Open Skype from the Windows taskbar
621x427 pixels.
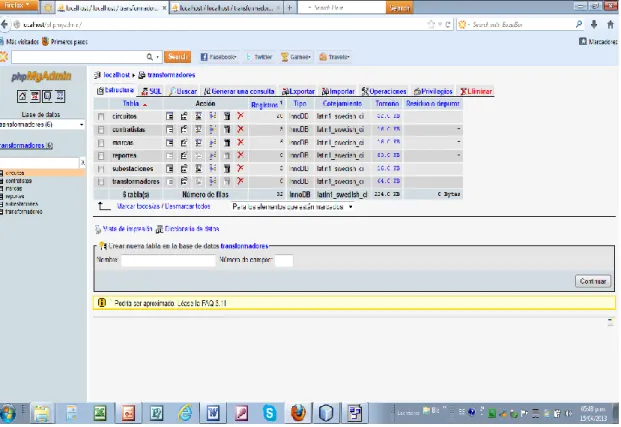tap(270, 414)
